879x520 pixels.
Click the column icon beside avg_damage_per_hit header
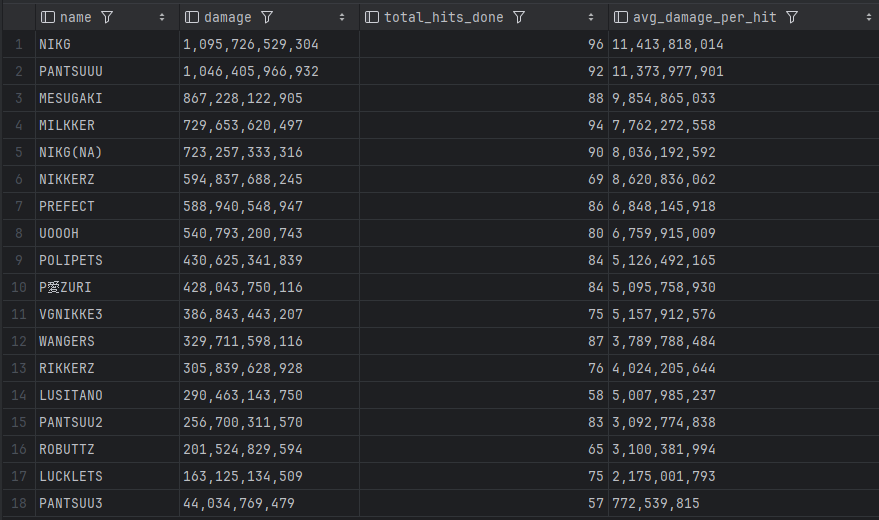click(x=621, y=17)
